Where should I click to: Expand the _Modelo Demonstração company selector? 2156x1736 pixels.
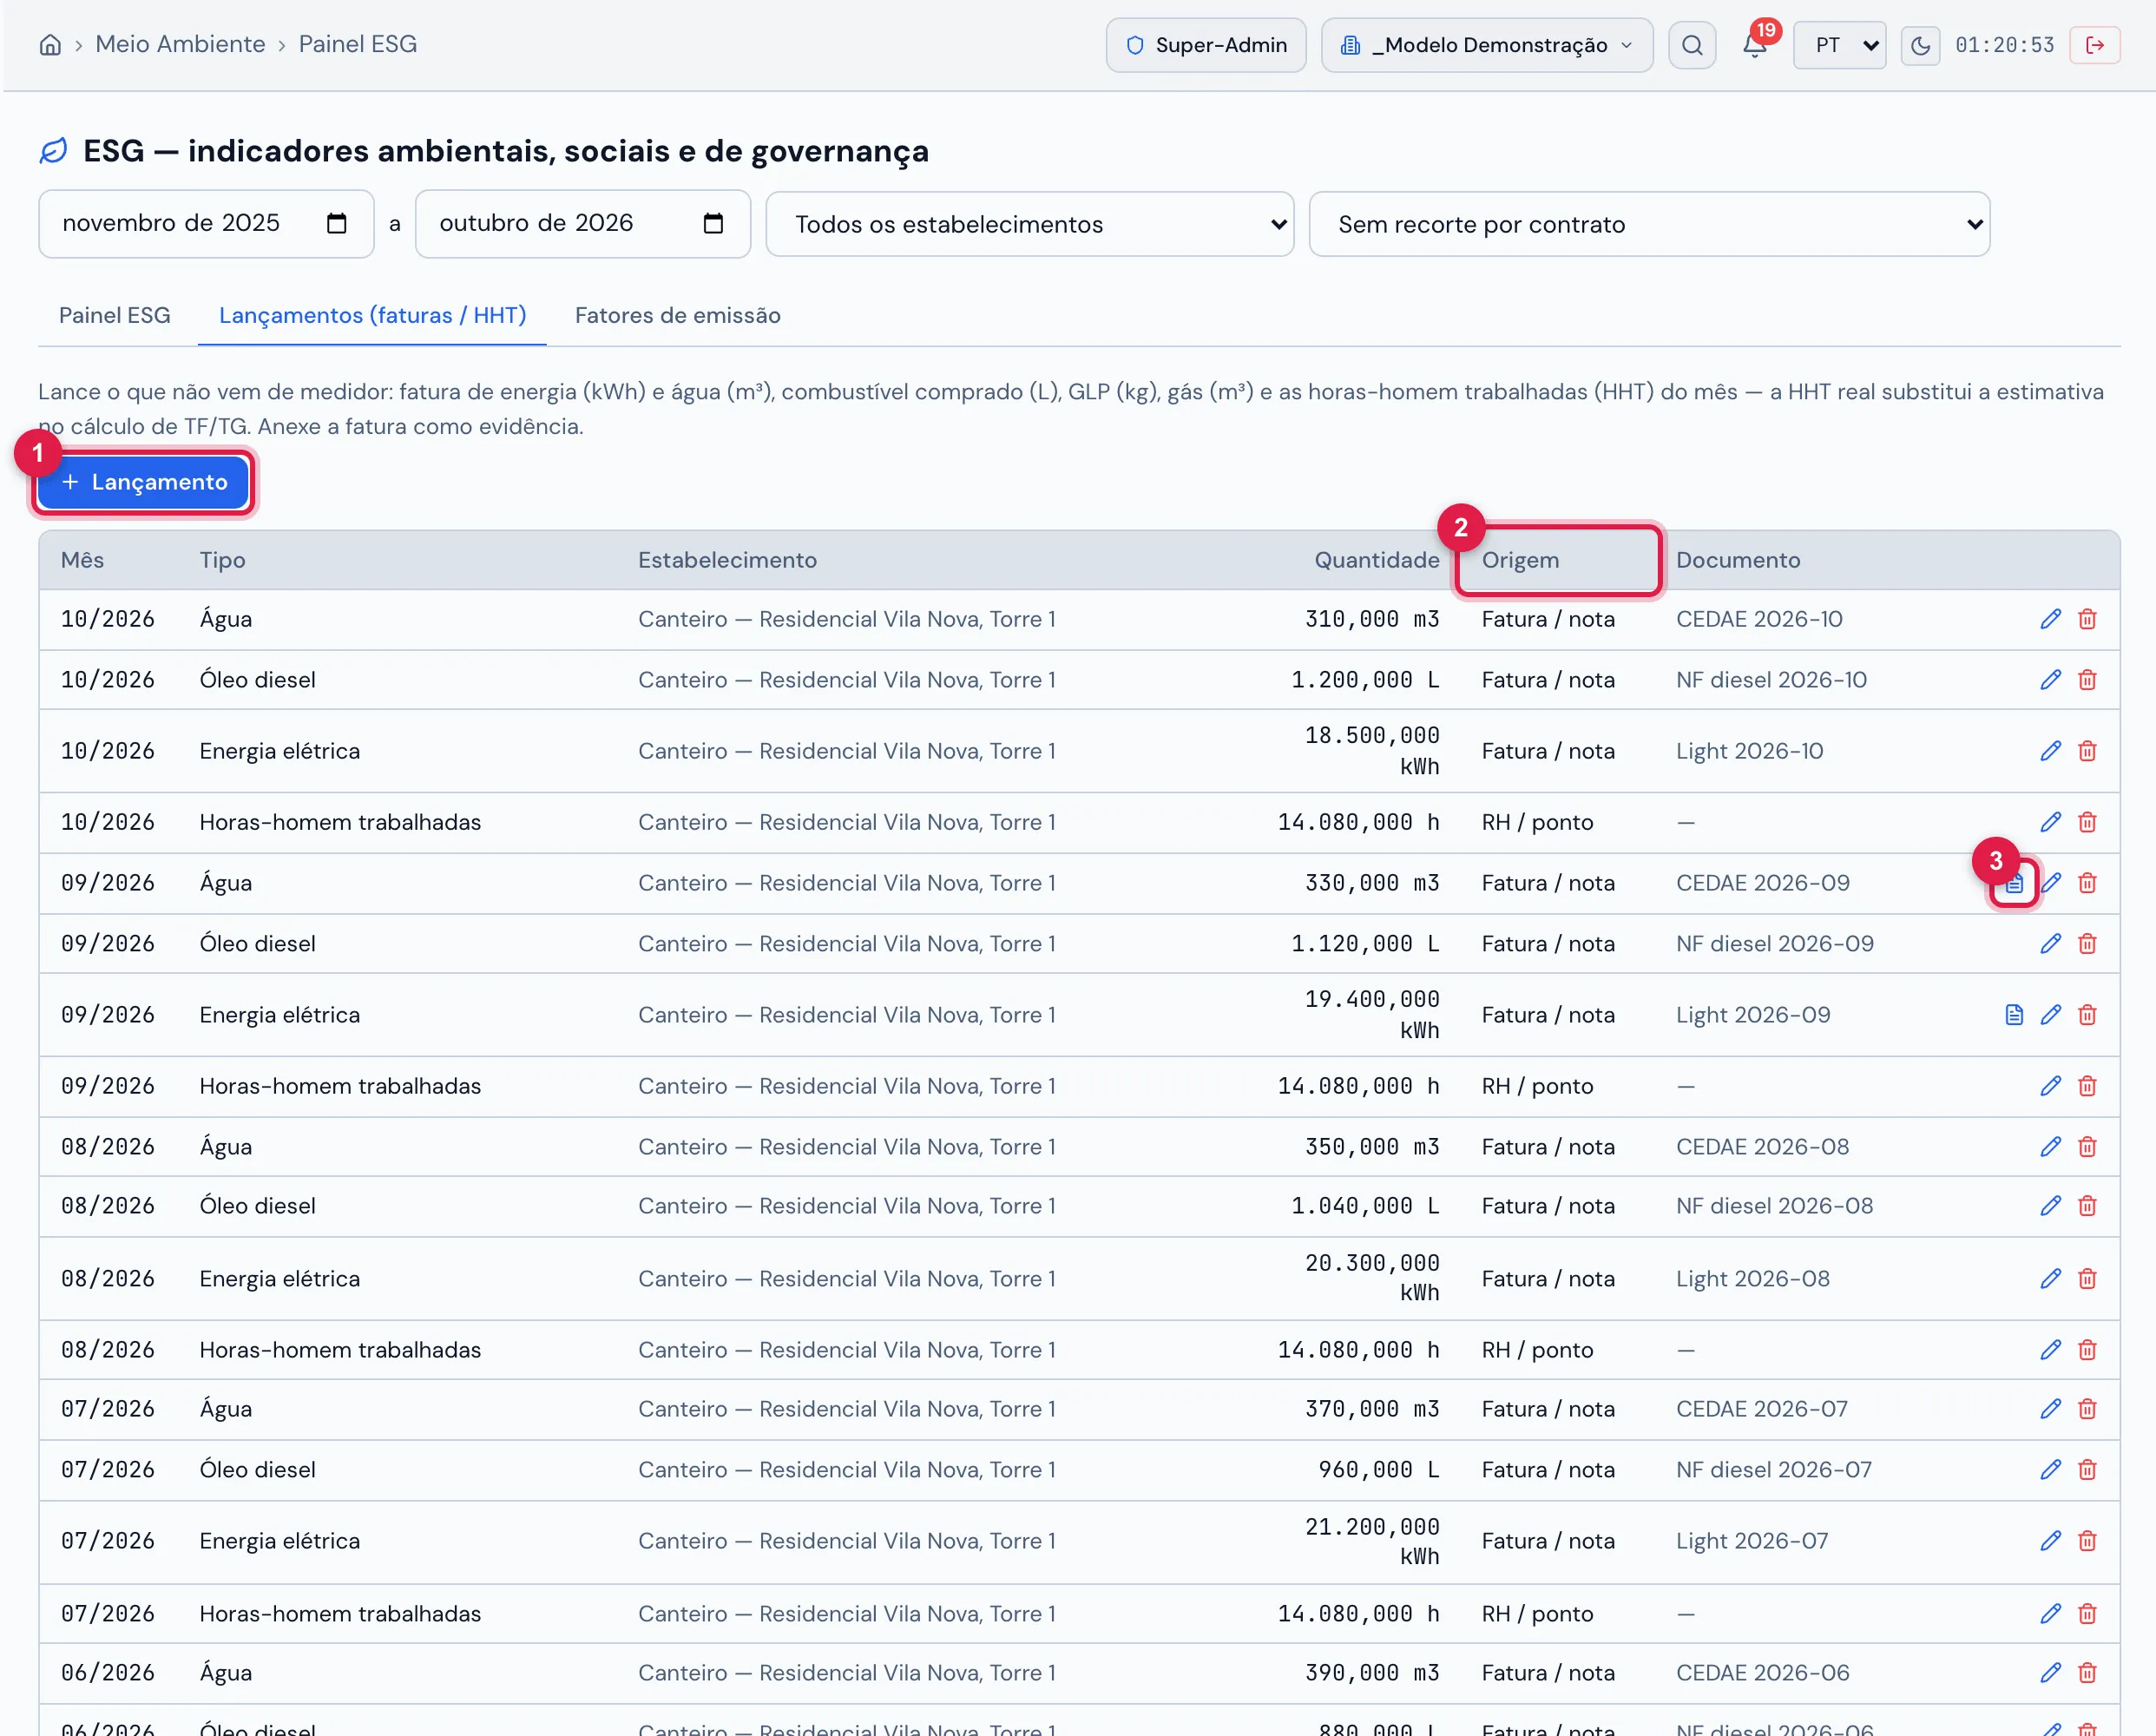pyautogui.click(x=1486, y=45)
